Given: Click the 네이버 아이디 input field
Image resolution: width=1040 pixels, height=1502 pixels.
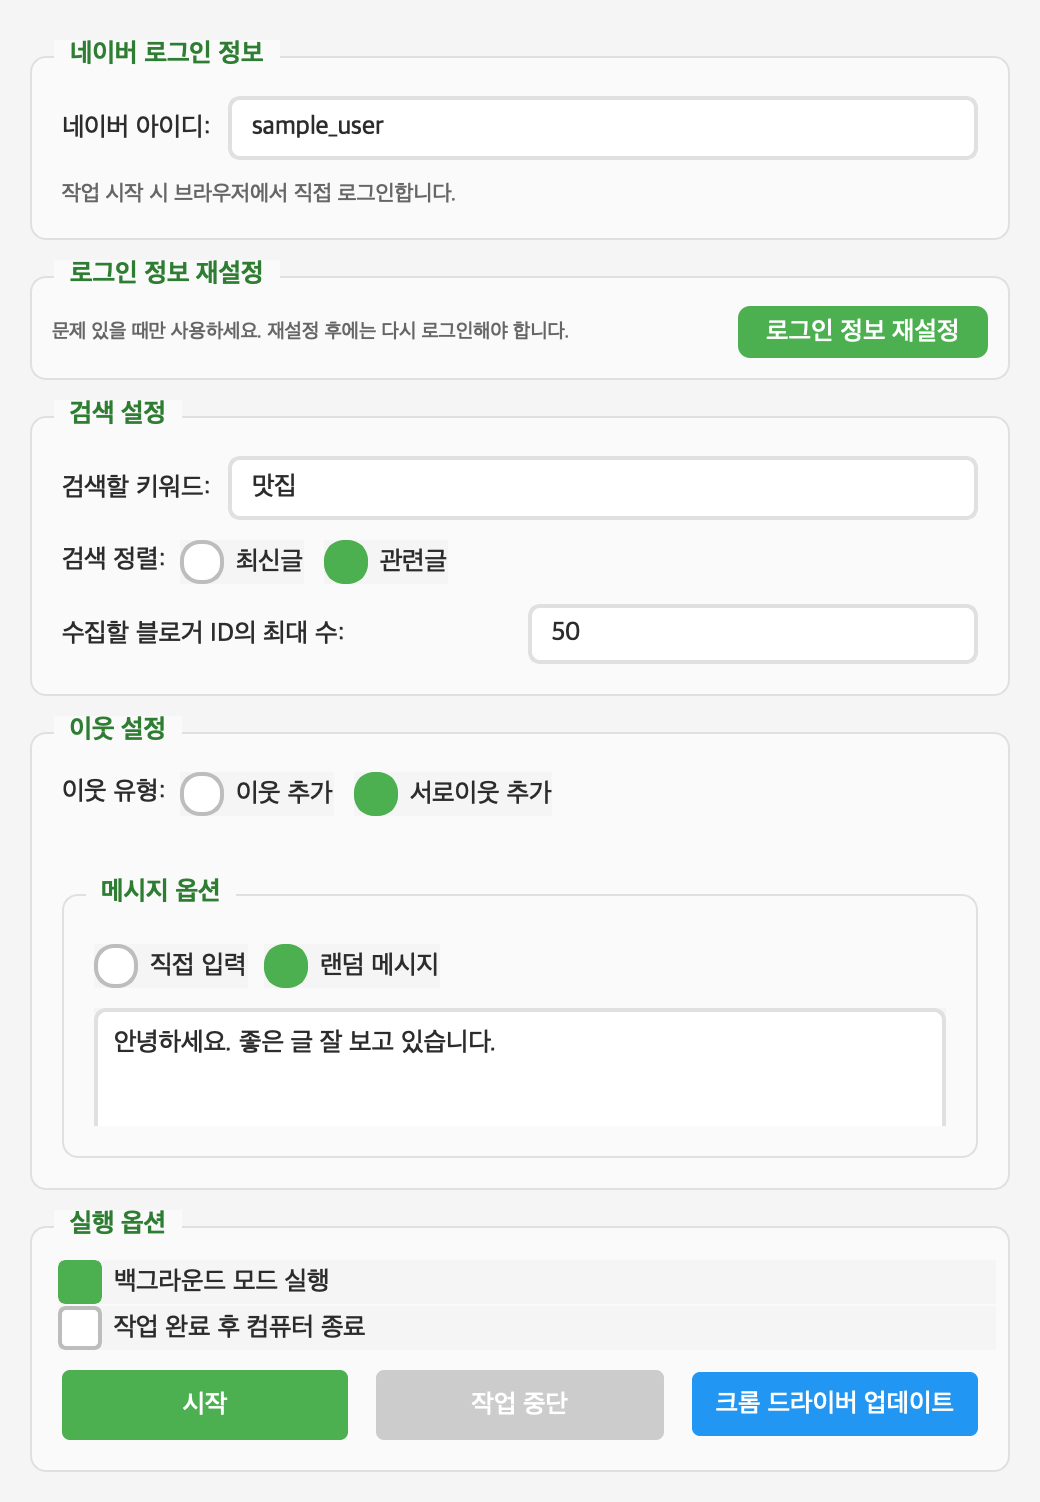Looking at the screenshot, I should [602, 127].
